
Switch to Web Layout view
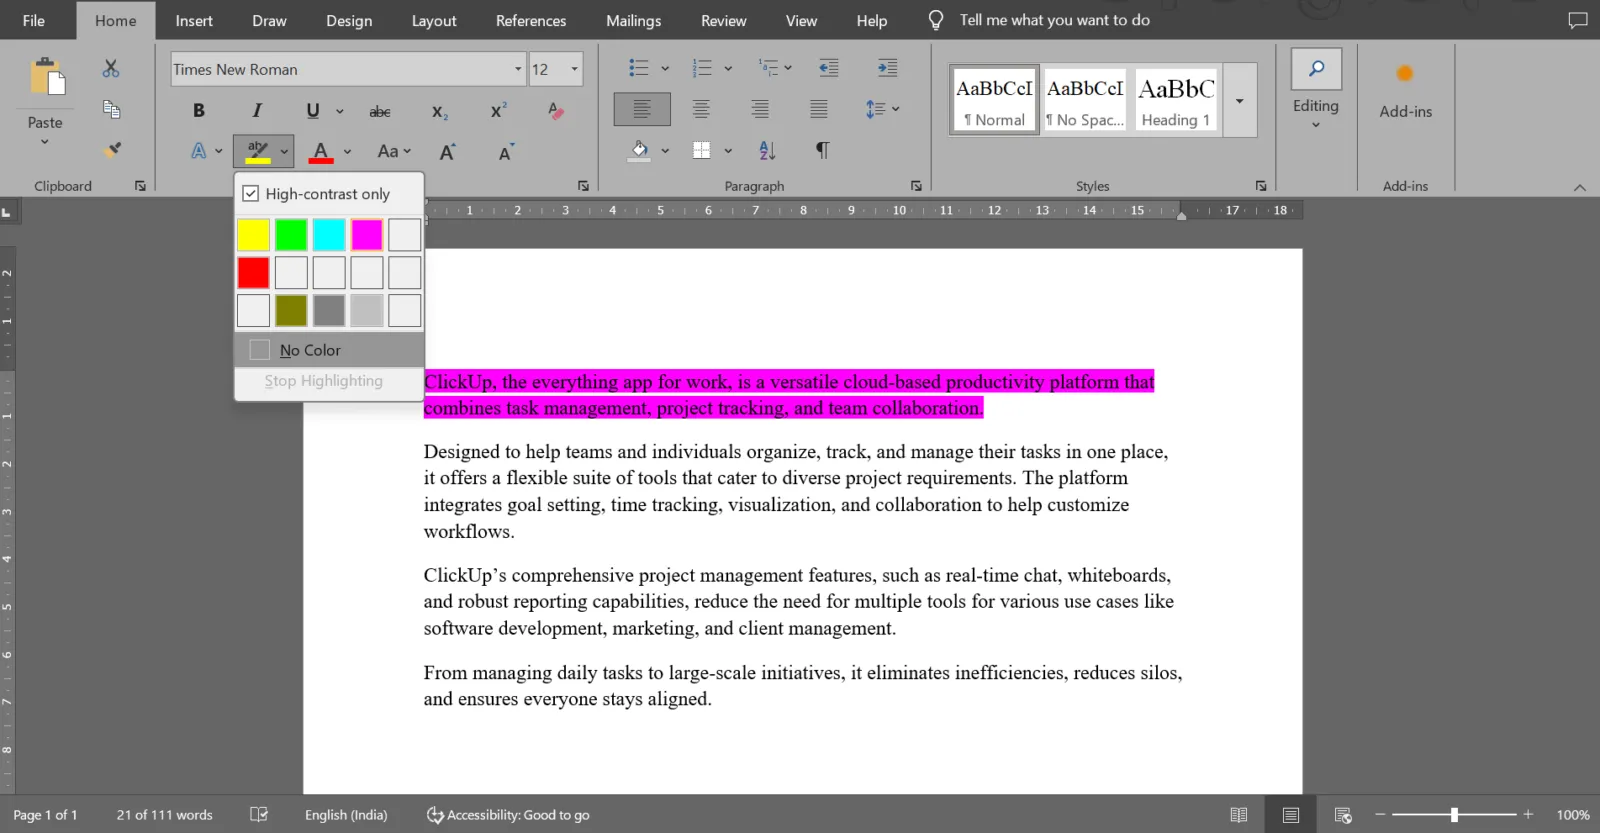1343,815
